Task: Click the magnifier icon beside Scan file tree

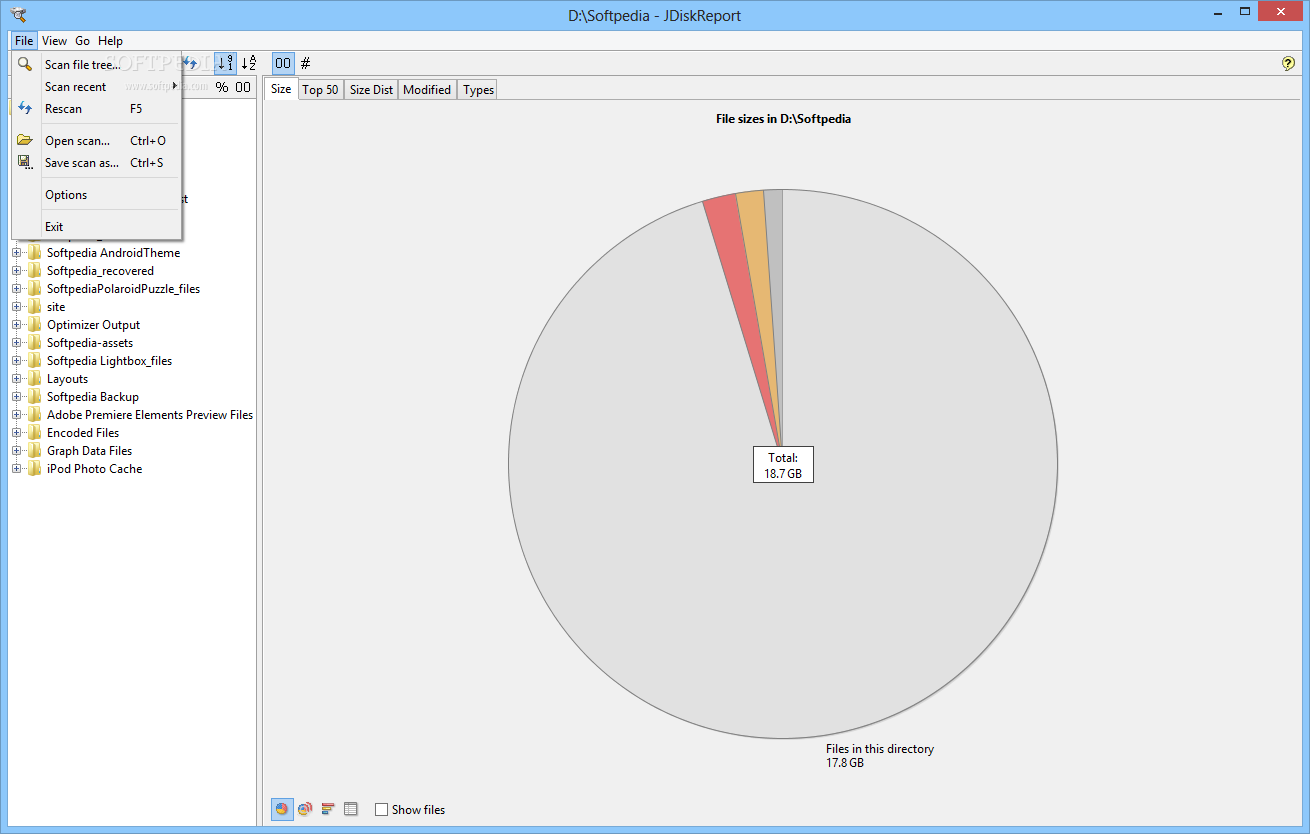Action: point(25,64)
